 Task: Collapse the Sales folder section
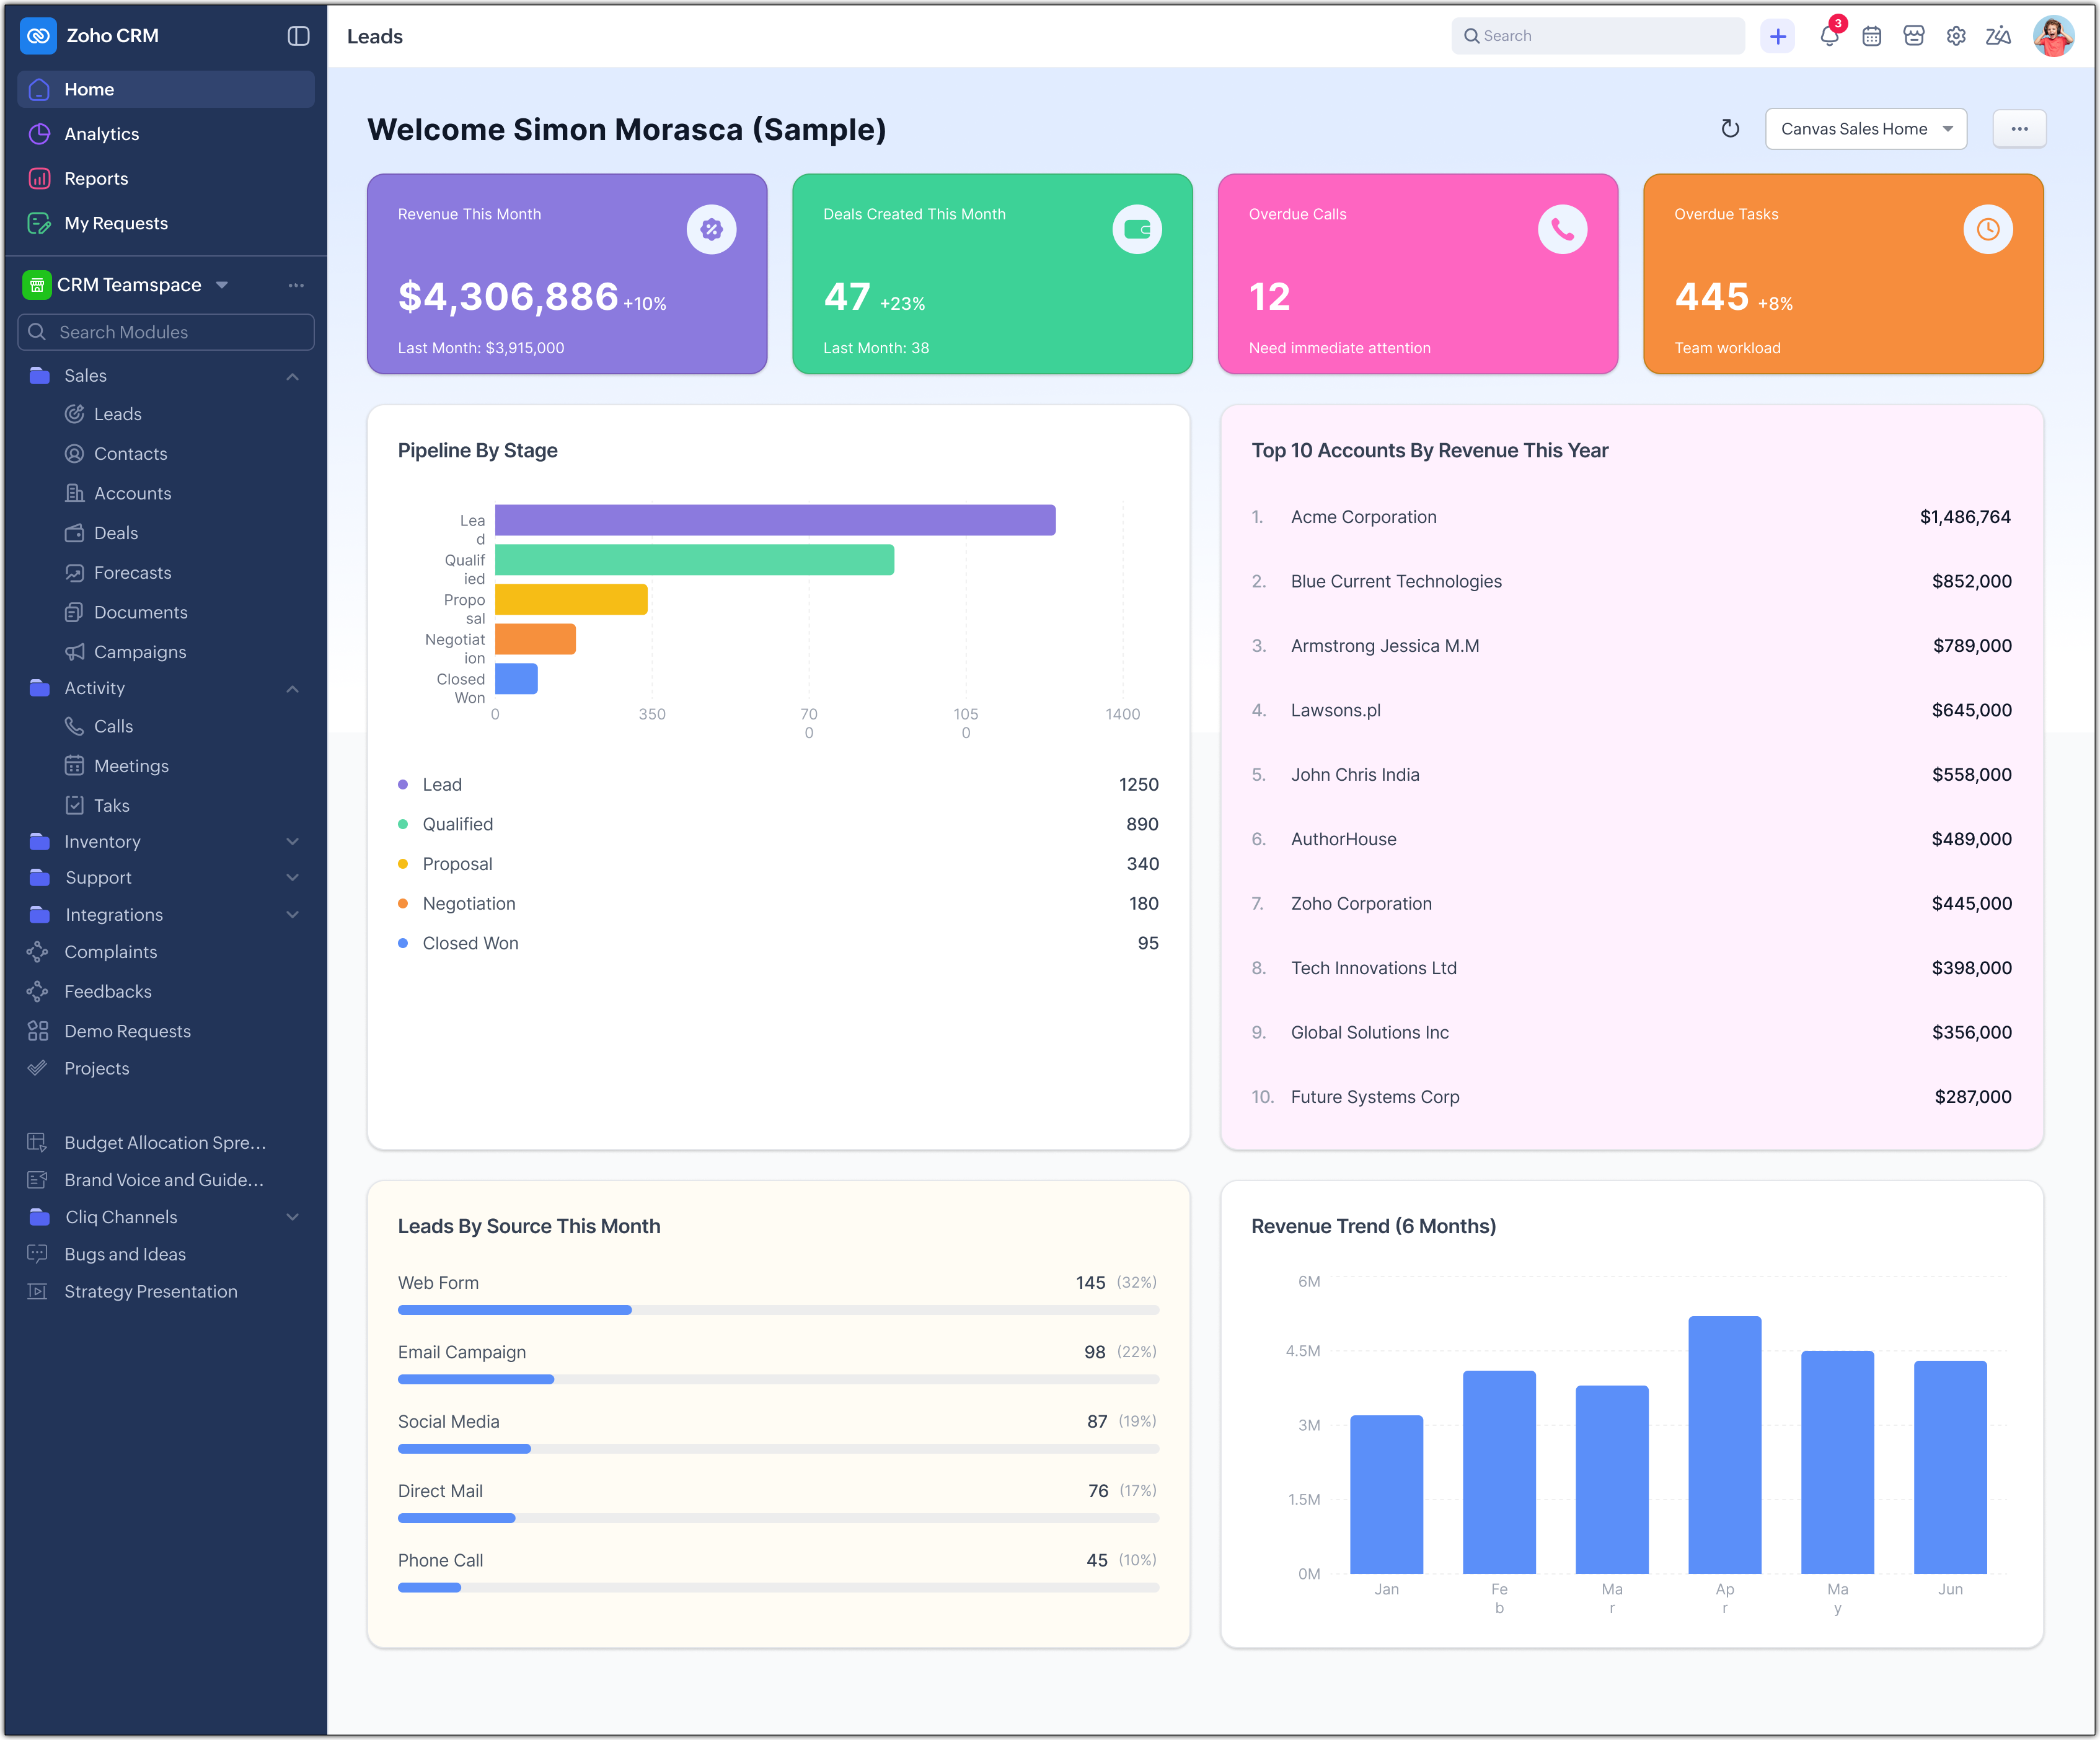click(292, 377)
